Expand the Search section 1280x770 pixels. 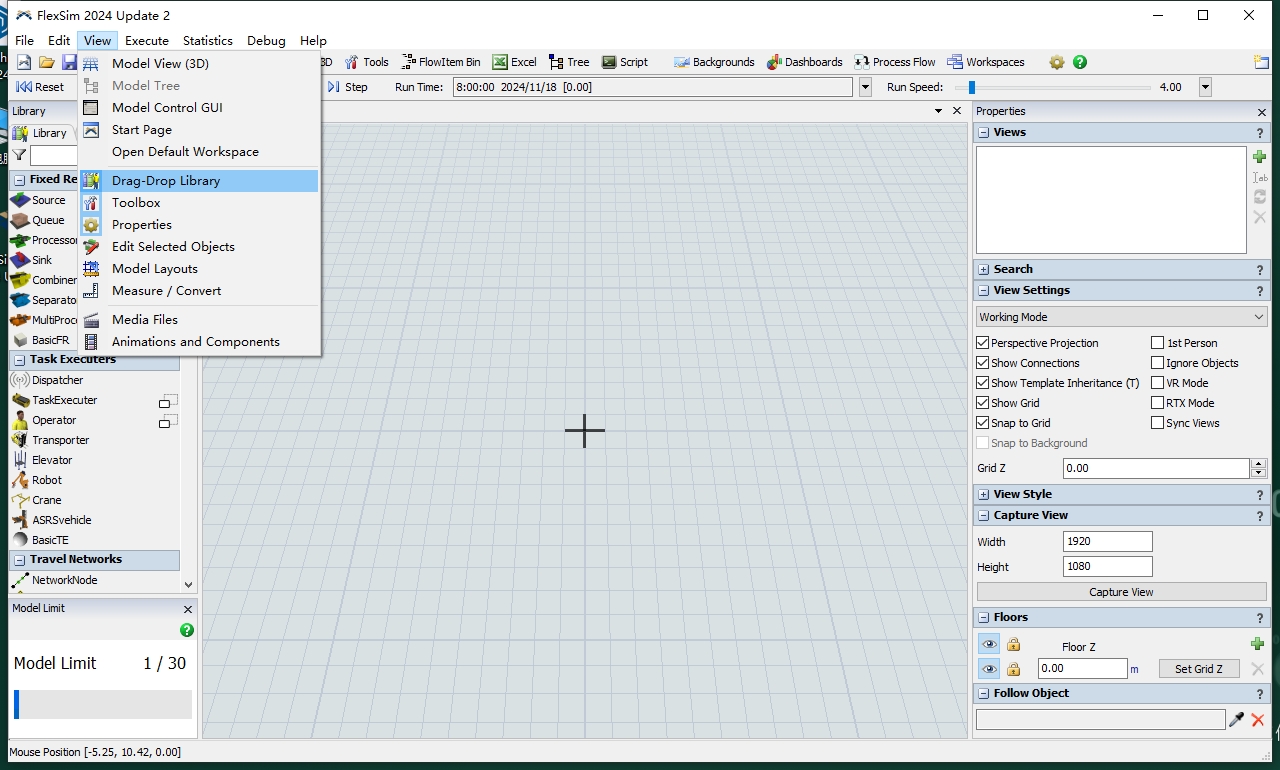pos(984,269)
